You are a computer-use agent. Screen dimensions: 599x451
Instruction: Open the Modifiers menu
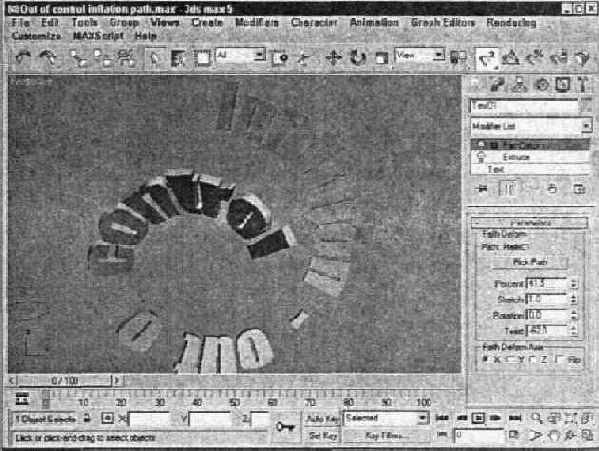click(257, 23)
